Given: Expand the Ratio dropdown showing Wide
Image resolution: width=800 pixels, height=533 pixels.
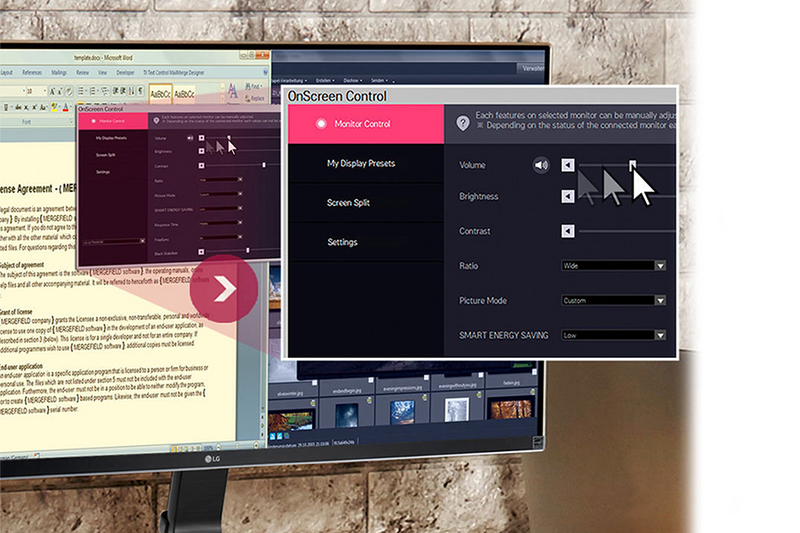Looking at the screenshot, I should tap(614, 266).
